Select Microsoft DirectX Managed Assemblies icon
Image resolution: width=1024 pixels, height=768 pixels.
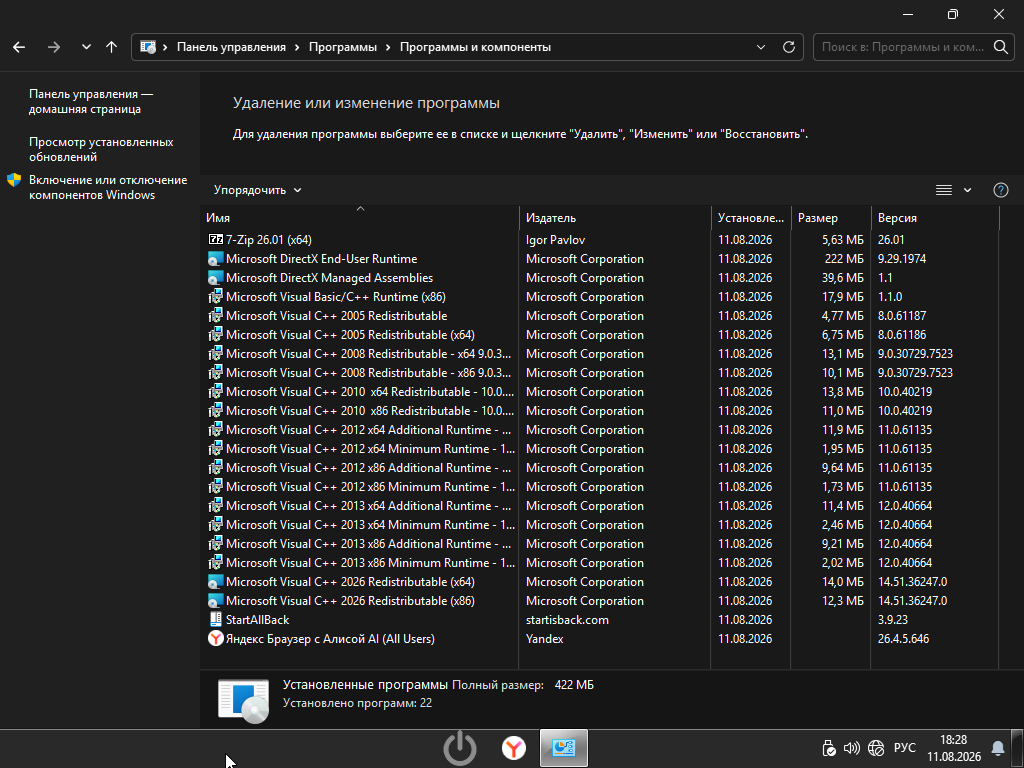pyautogui.click(x=216, y=278)
